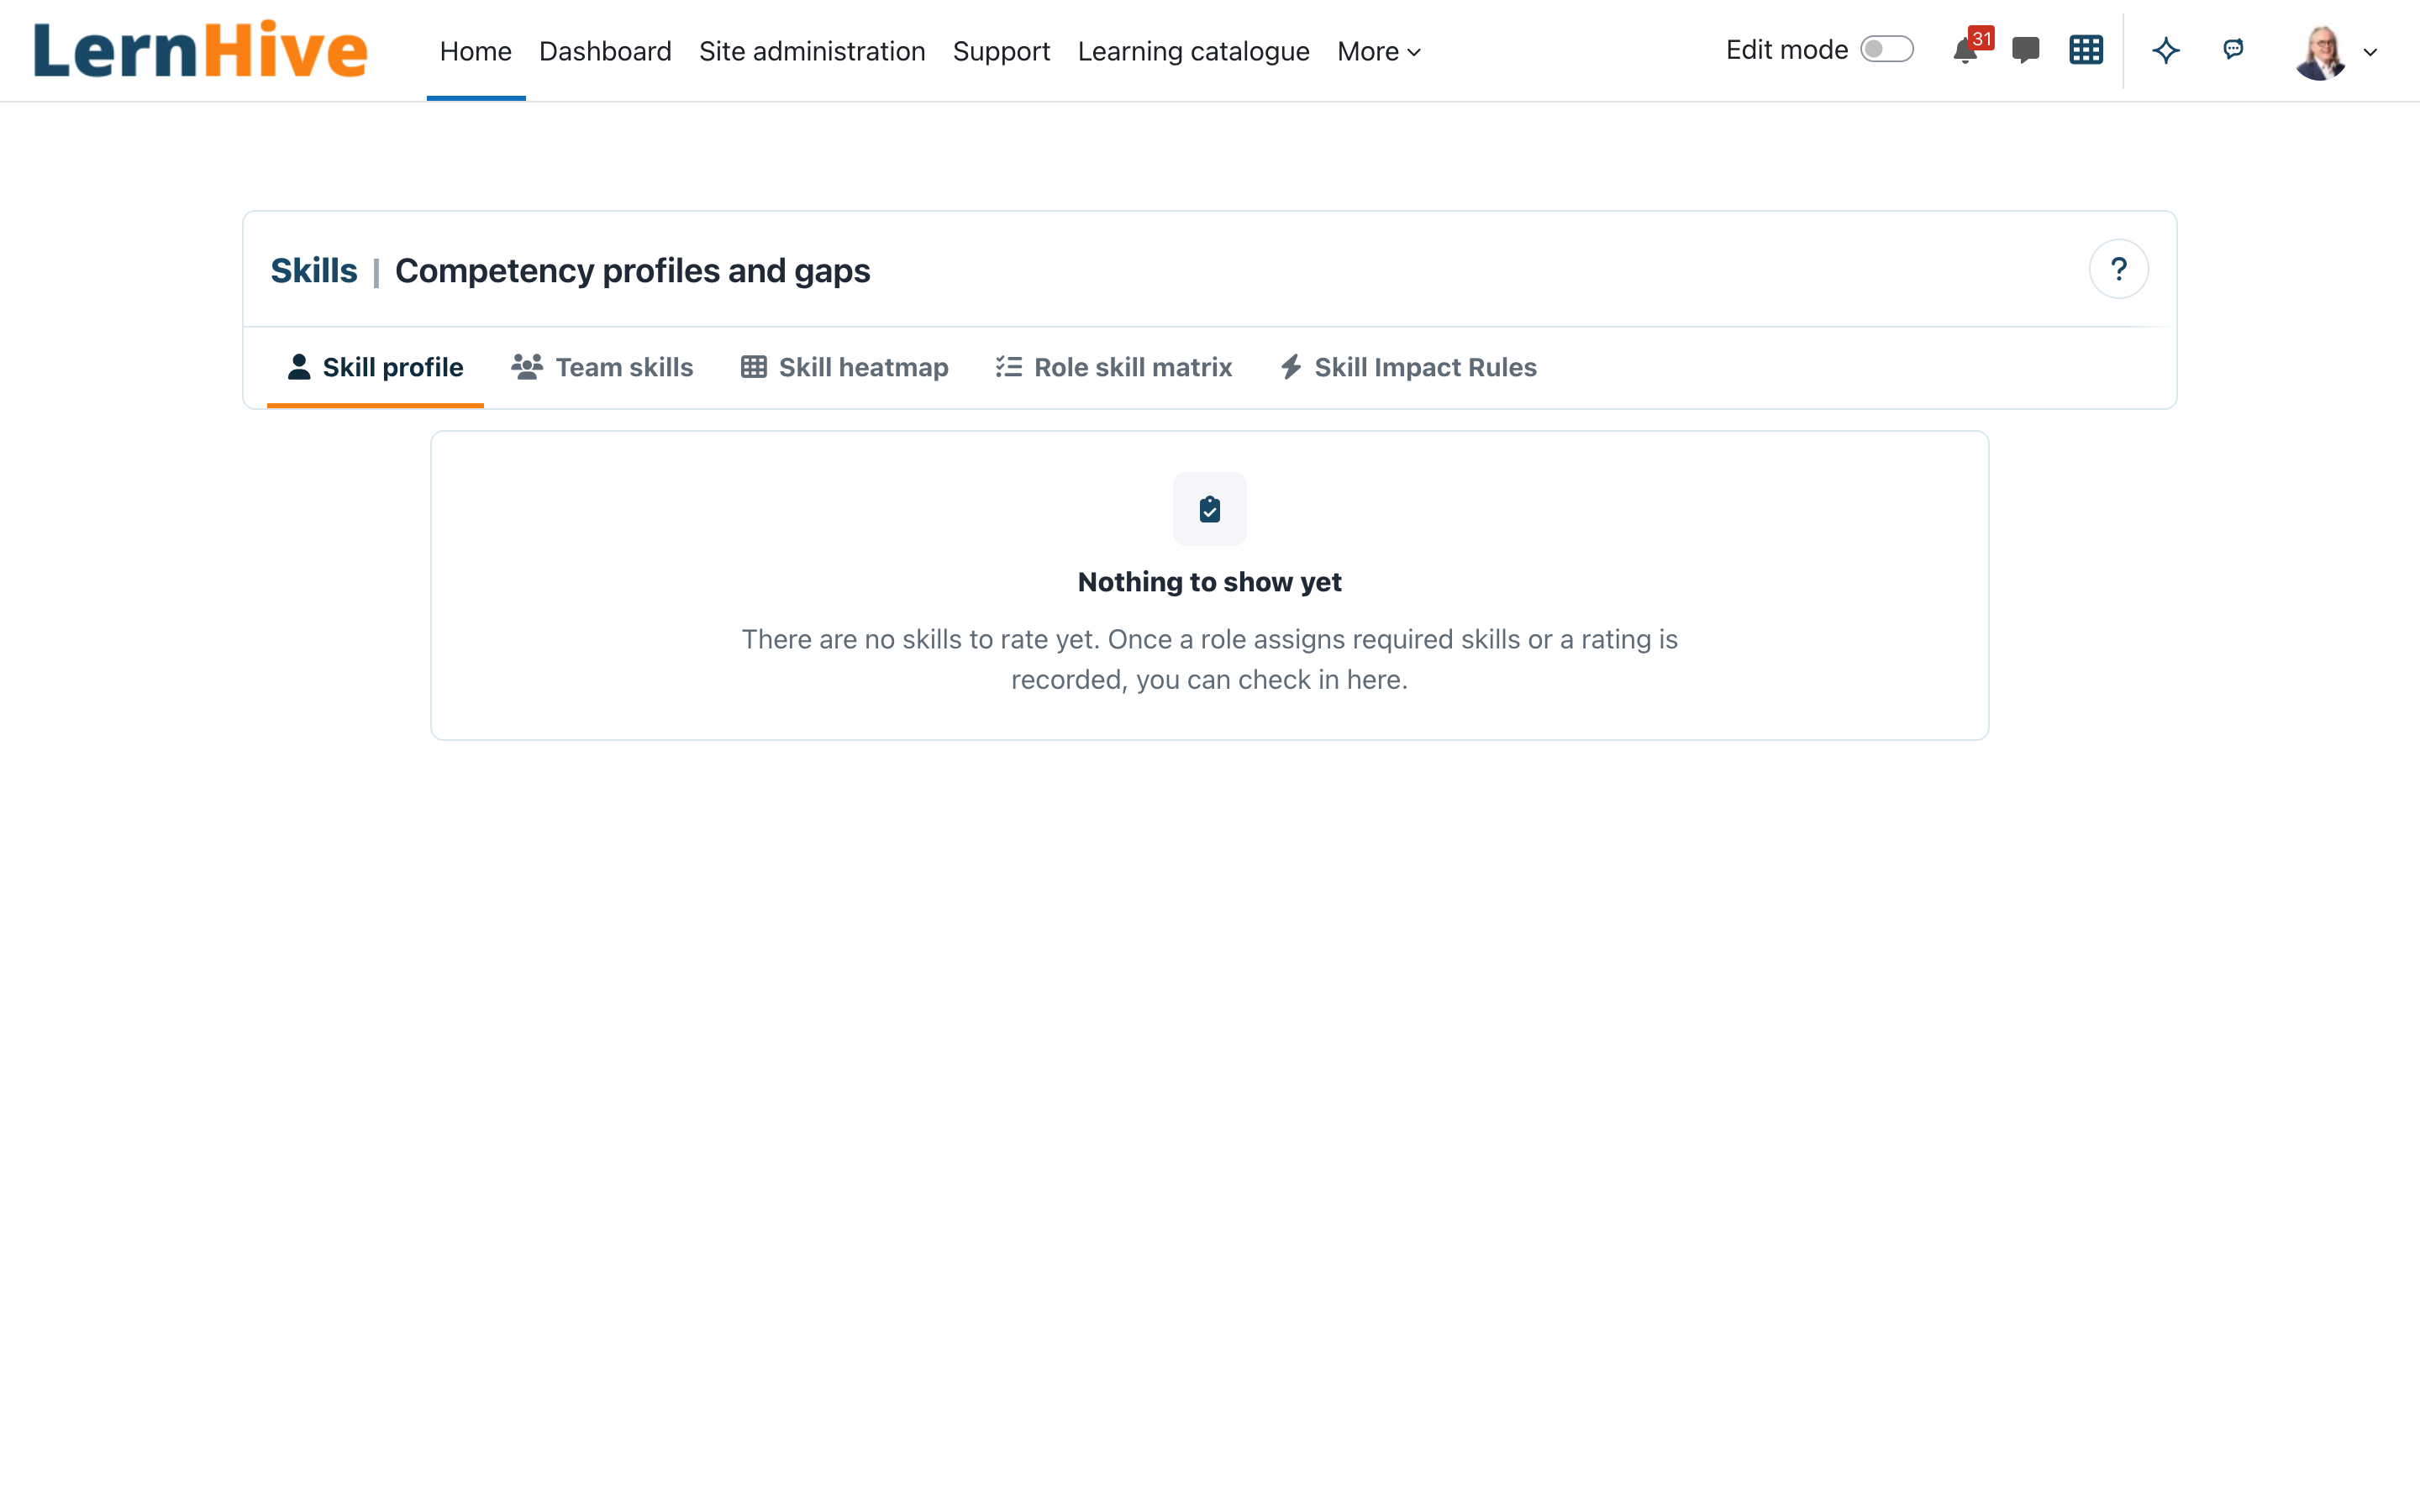Click the 'Nothing to show yet' heading
The width and height of the screenshot is (2420, 1512).
click(x=1210, y=582)
